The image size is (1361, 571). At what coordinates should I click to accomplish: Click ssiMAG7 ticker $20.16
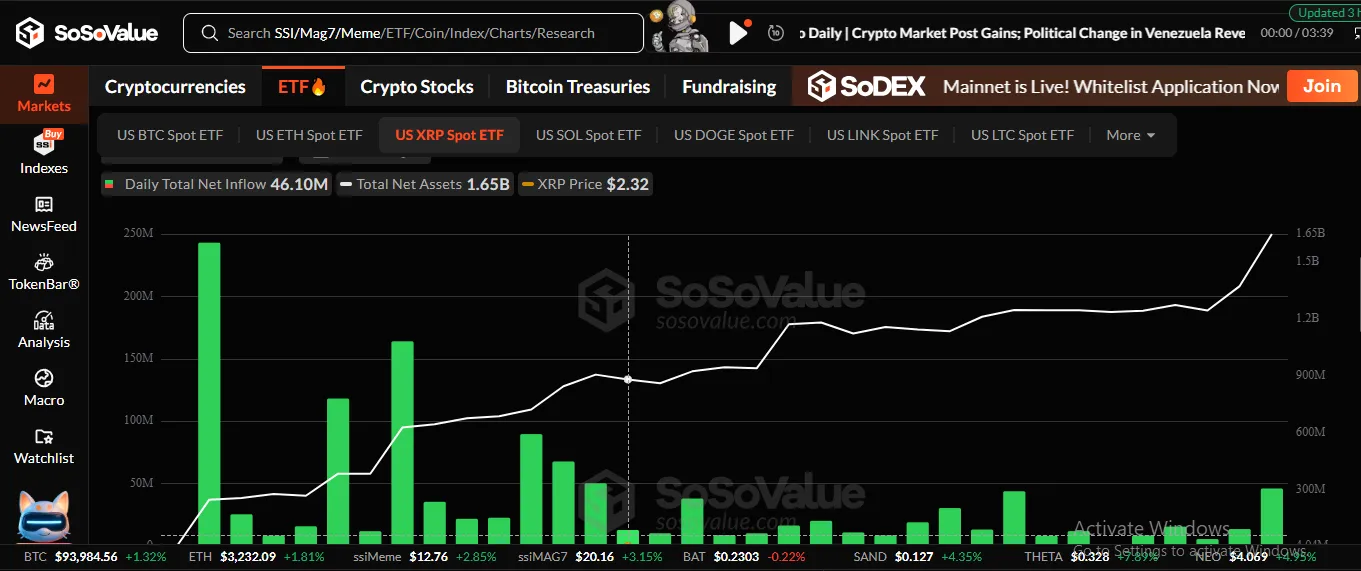[x=590, y=556]
